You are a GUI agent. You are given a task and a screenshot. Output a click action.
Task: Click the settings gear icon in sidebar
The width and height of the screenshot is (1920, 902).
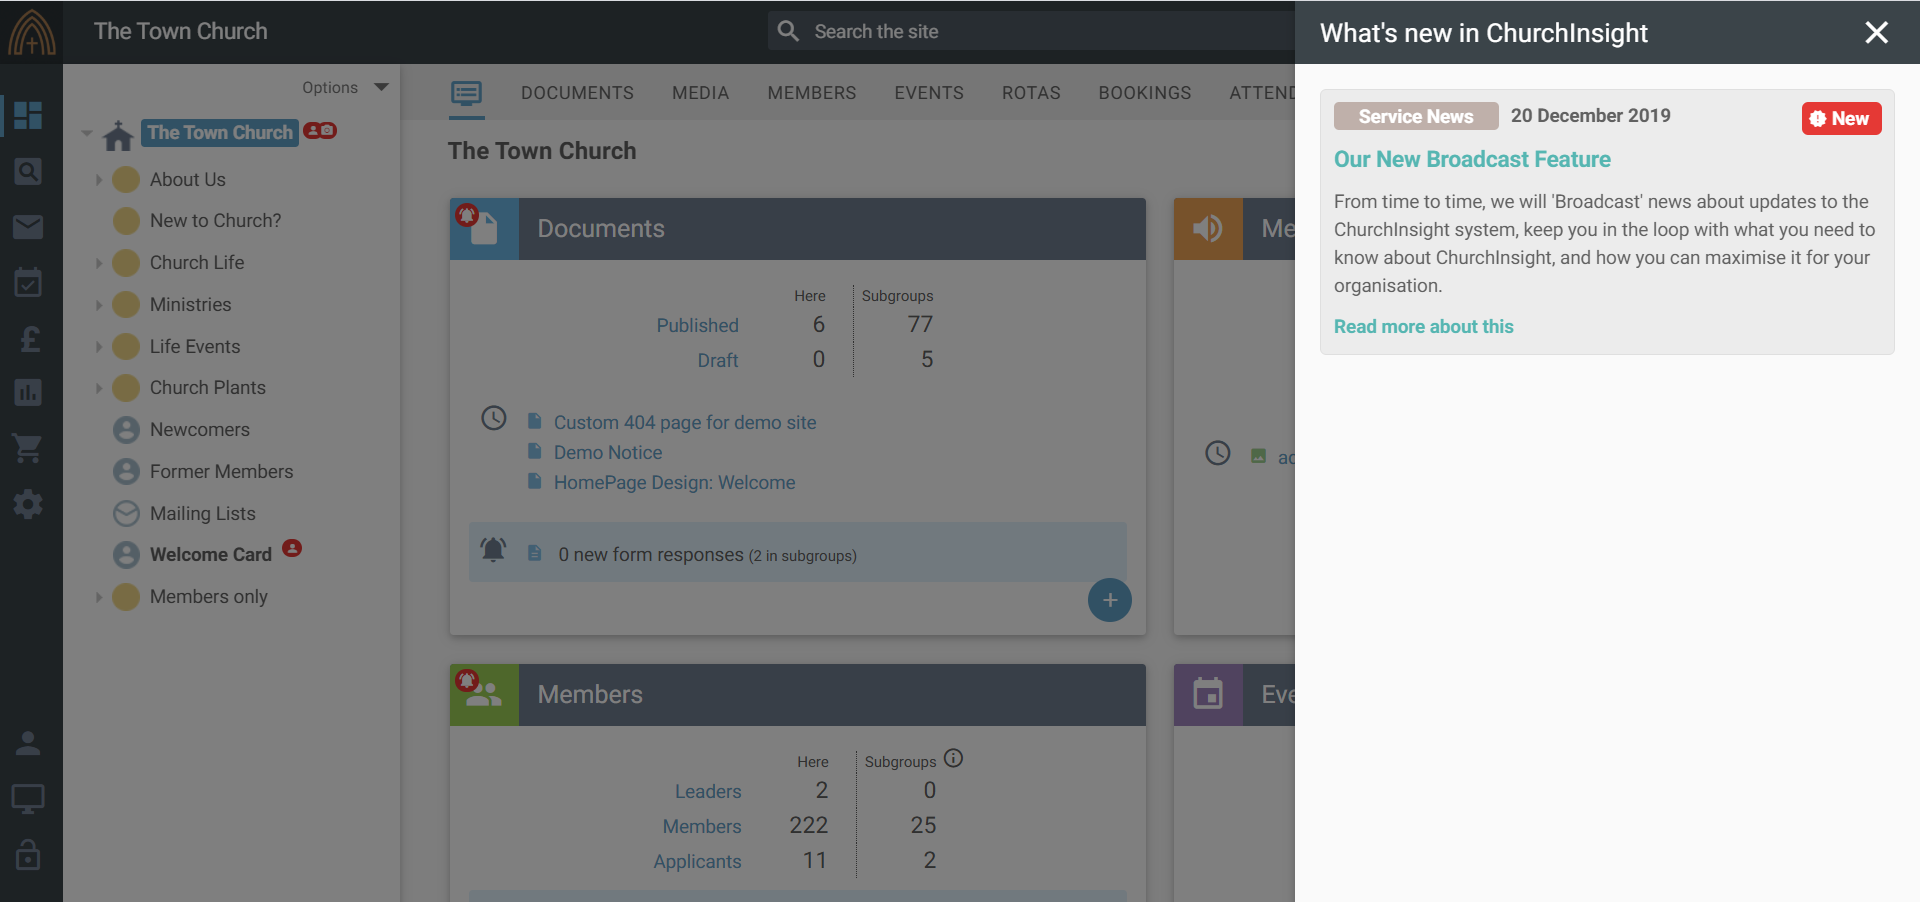pyautogui.click(x=28, y=504)
